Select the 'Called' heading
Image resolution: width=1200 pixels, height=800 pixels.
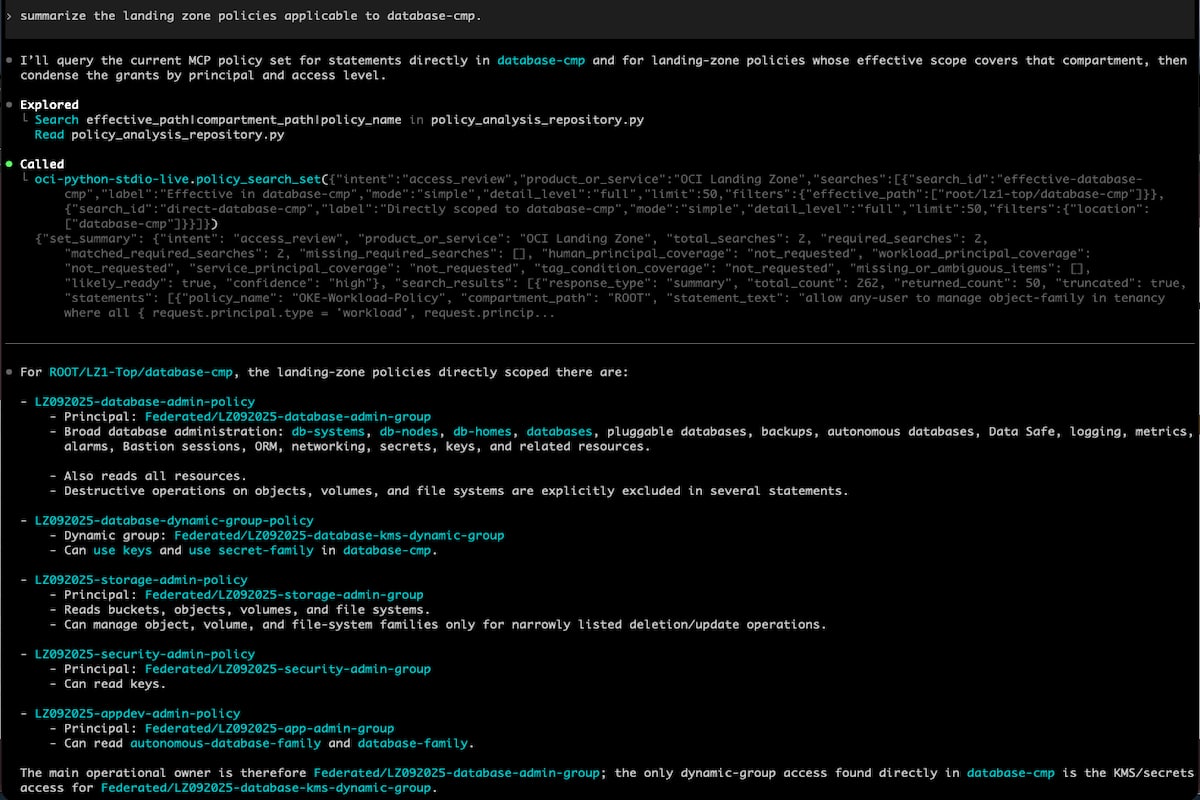click(42, 164)
